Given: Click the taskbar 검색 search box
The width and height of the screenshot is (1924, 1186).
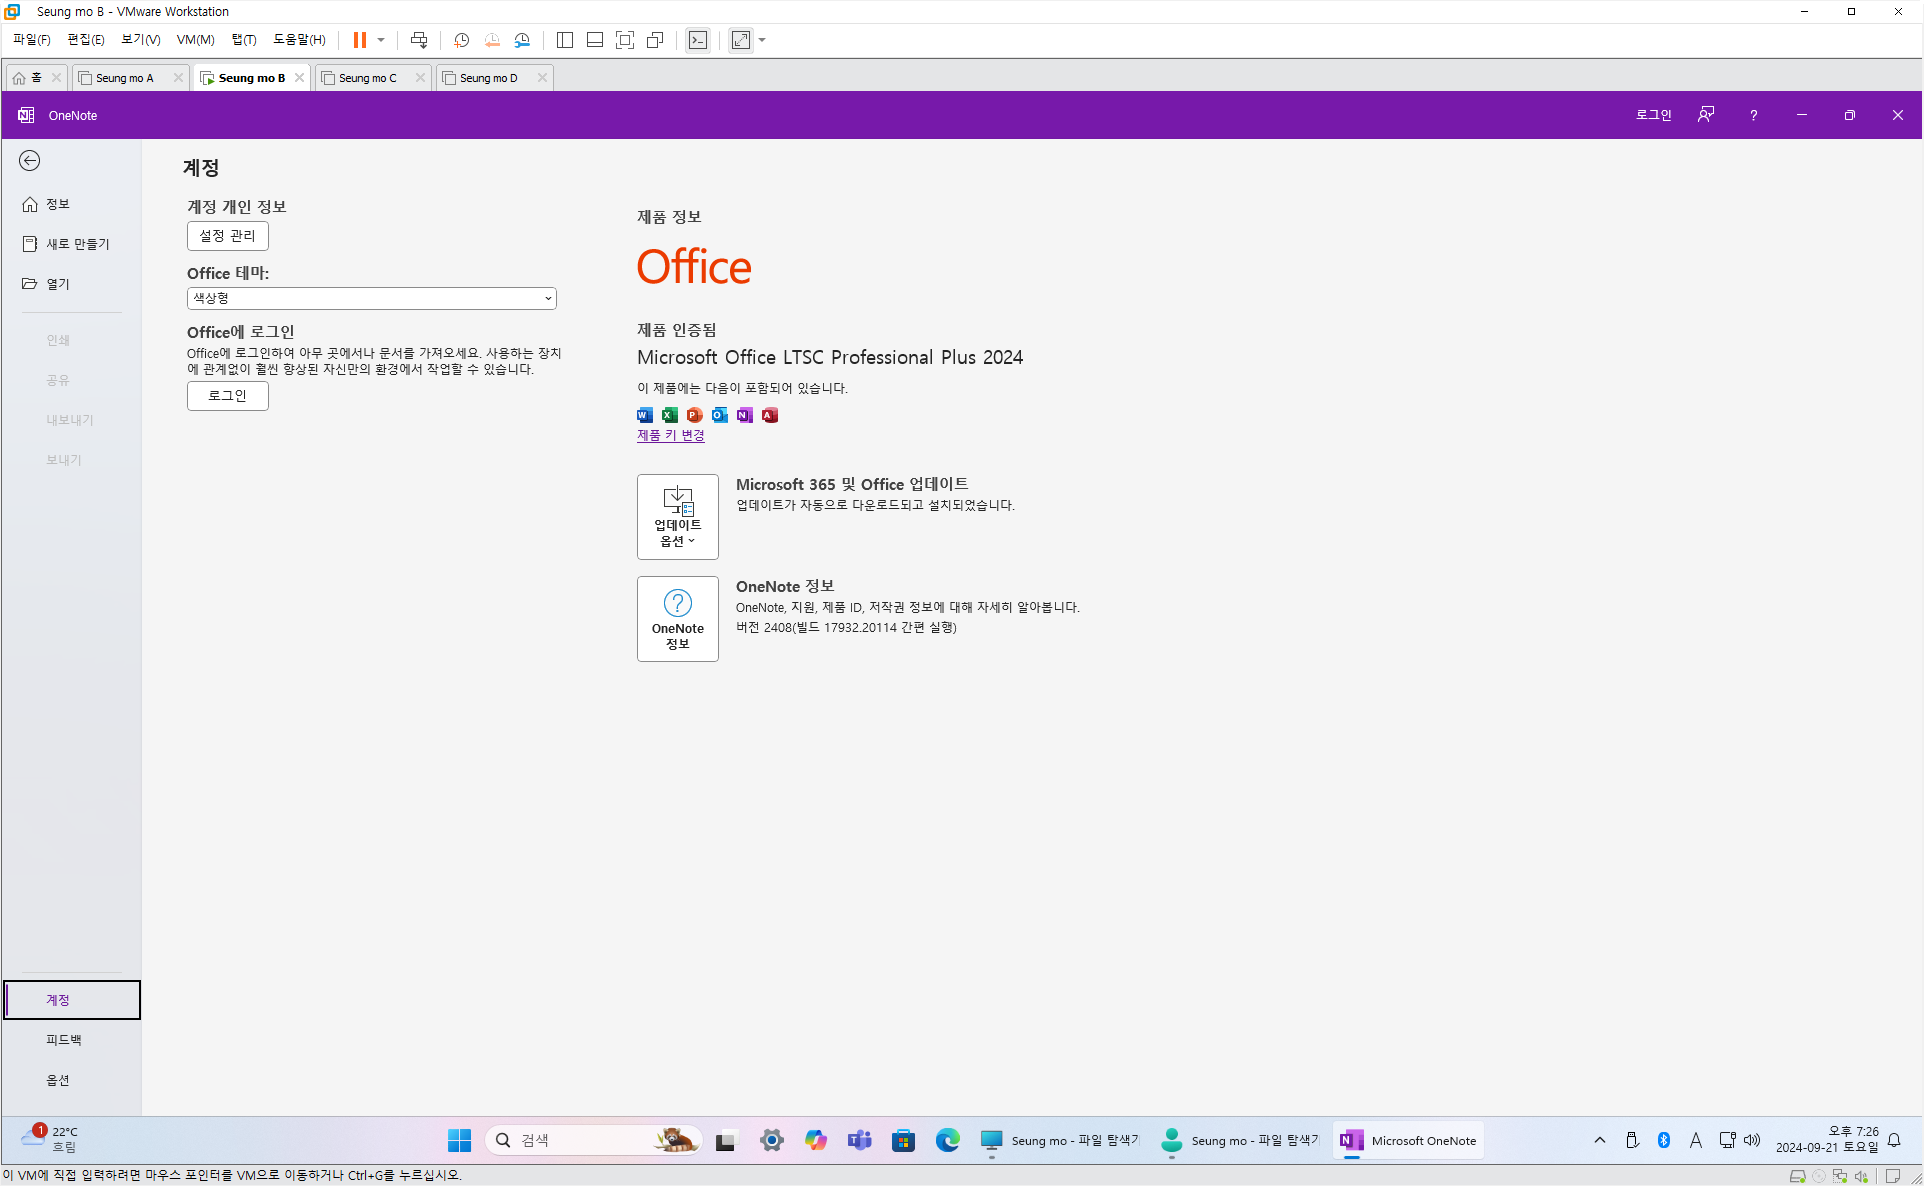Looking at the screenshot, I should tap(580, 1140).
